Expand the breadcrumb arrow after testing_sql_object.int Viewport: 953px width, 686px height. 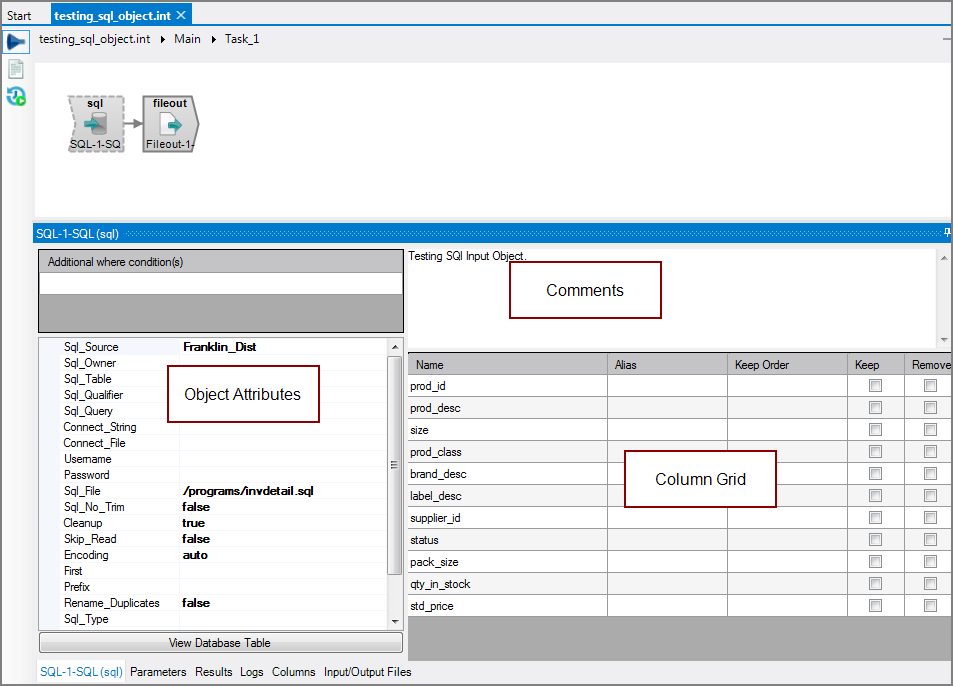tap(162, 40)
